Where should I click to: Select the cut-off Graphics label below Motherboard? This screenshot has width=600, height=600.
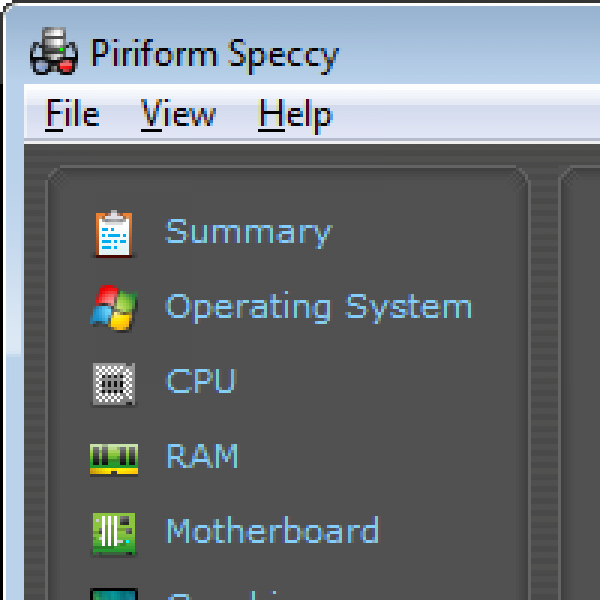(250, 594)
